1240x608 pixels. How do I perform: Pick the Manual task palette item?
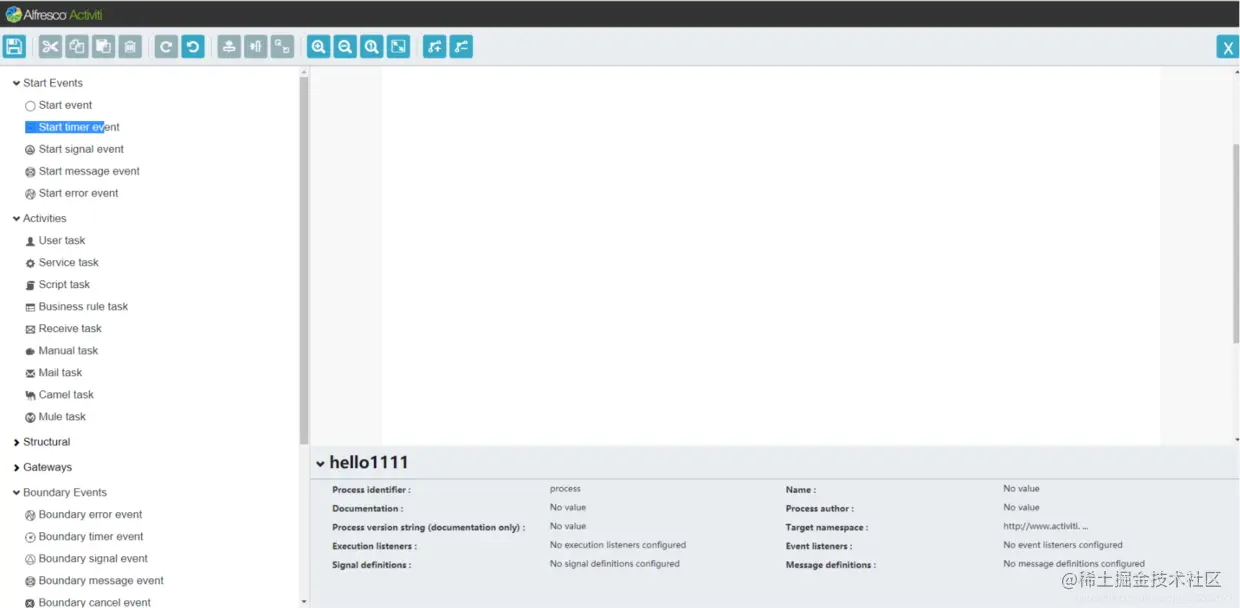[61, 350]
